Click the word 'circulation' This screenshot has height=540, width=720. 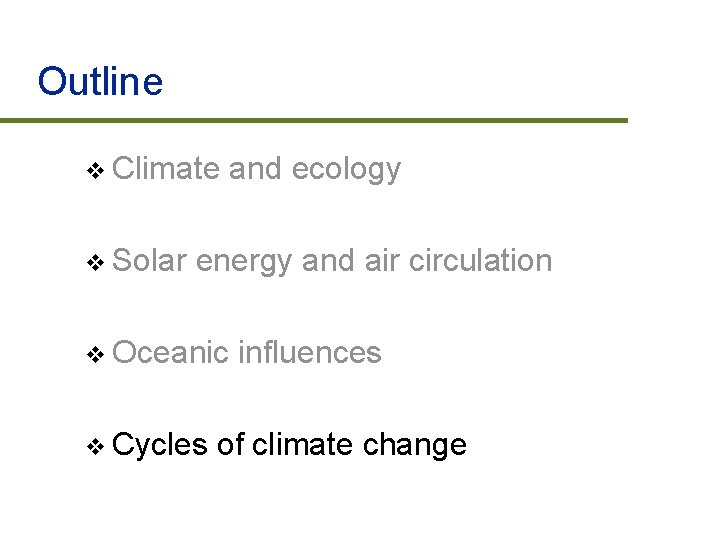[480, 260]
